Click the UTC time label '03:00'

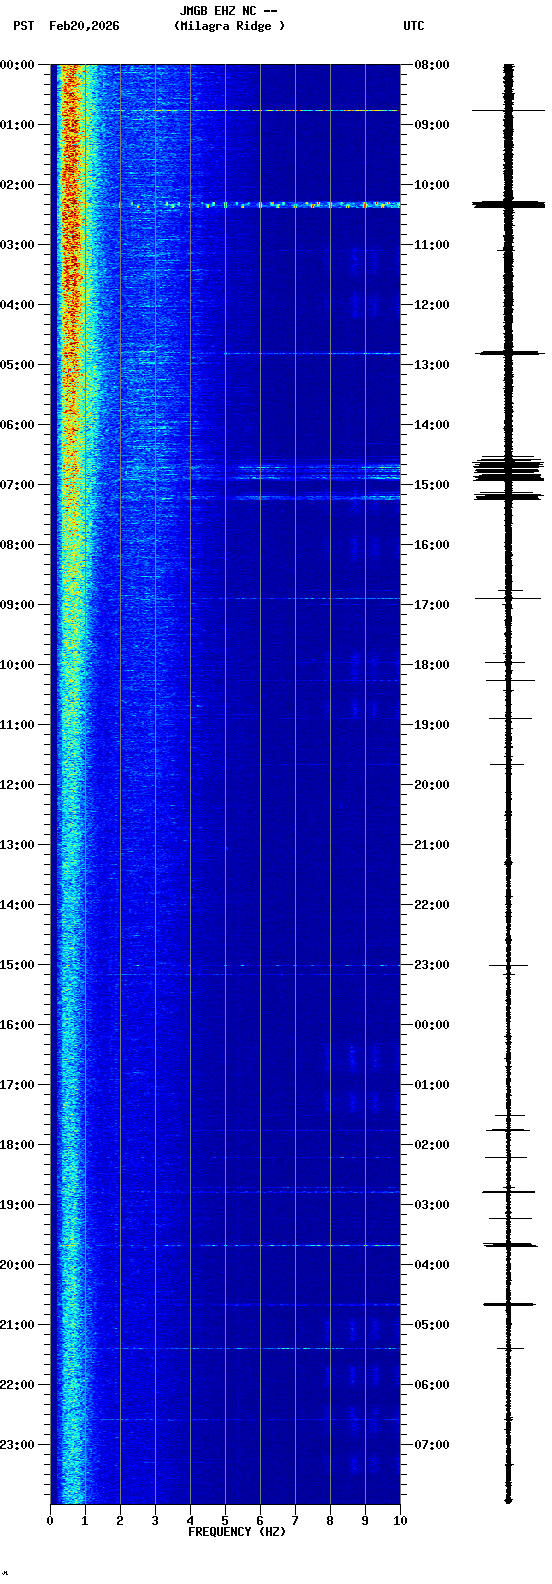432,1205
